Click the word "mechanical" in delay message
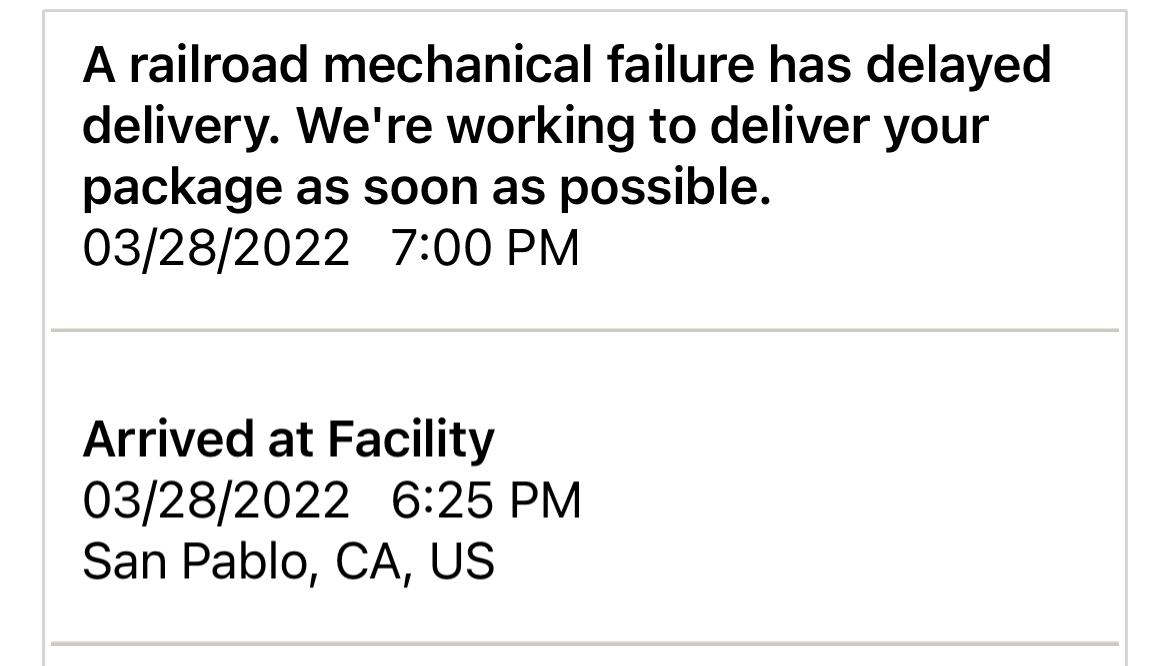Image resolution: width=1170 pixels, height=666 pixels. [457, 64]
